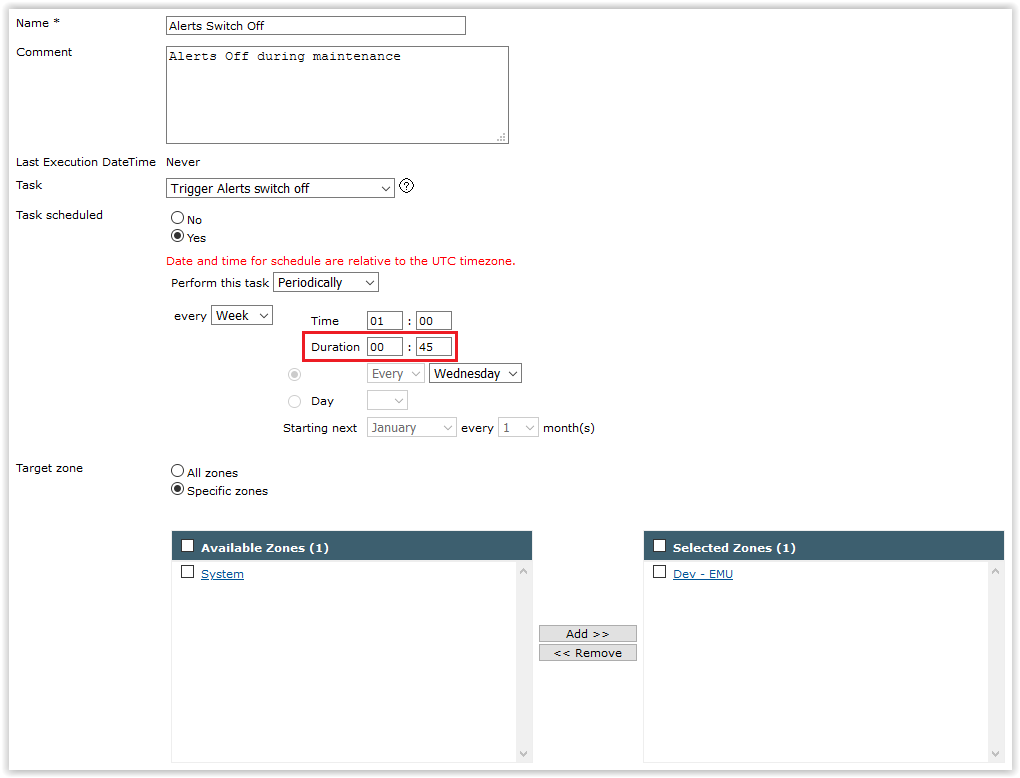Open the month interval dropdown showing 1

coord(518,427)
